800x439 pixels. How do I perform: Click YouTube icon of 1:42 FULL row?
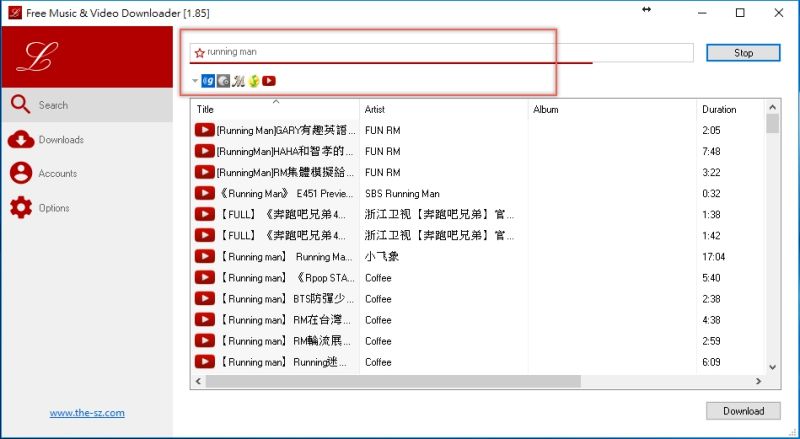pyautogui.click(x=205, y=235)
